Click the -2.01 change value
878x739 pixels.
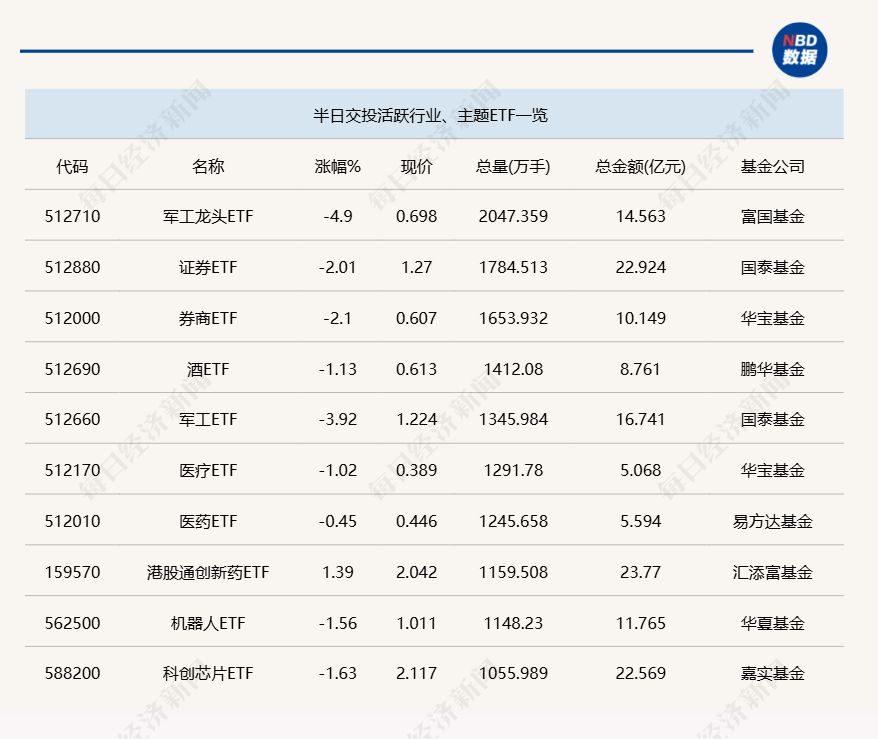click(x=338, y=267)
